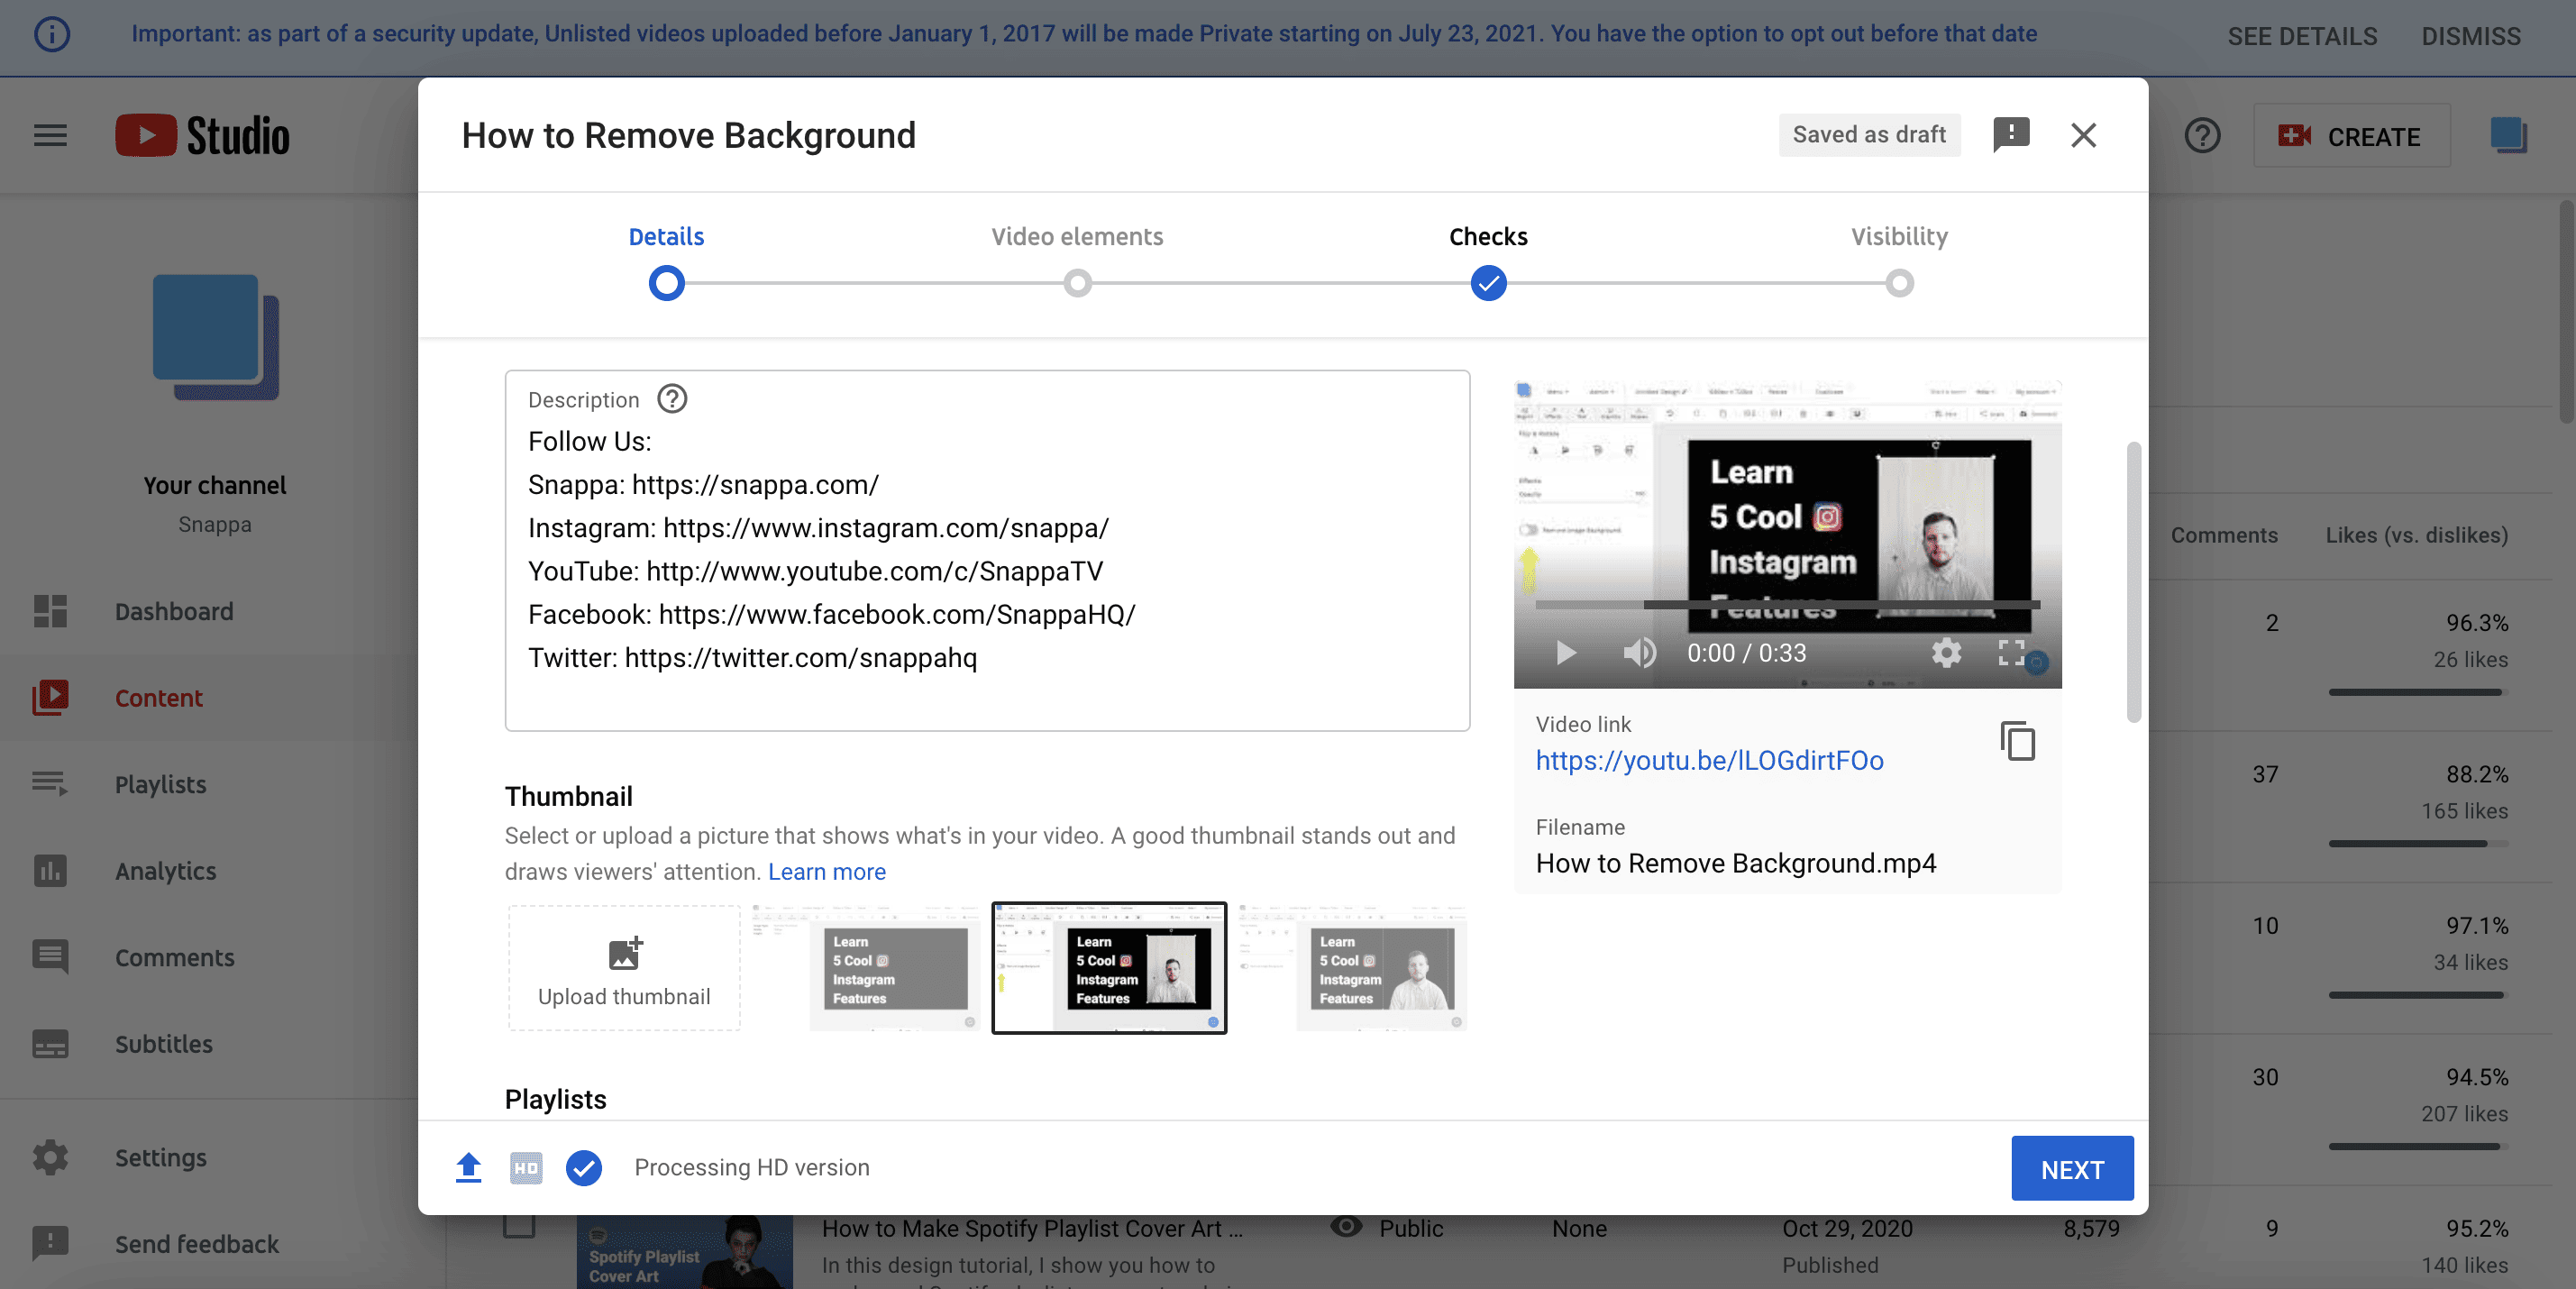
Task: Click the description input field
Action: point(986,549)
